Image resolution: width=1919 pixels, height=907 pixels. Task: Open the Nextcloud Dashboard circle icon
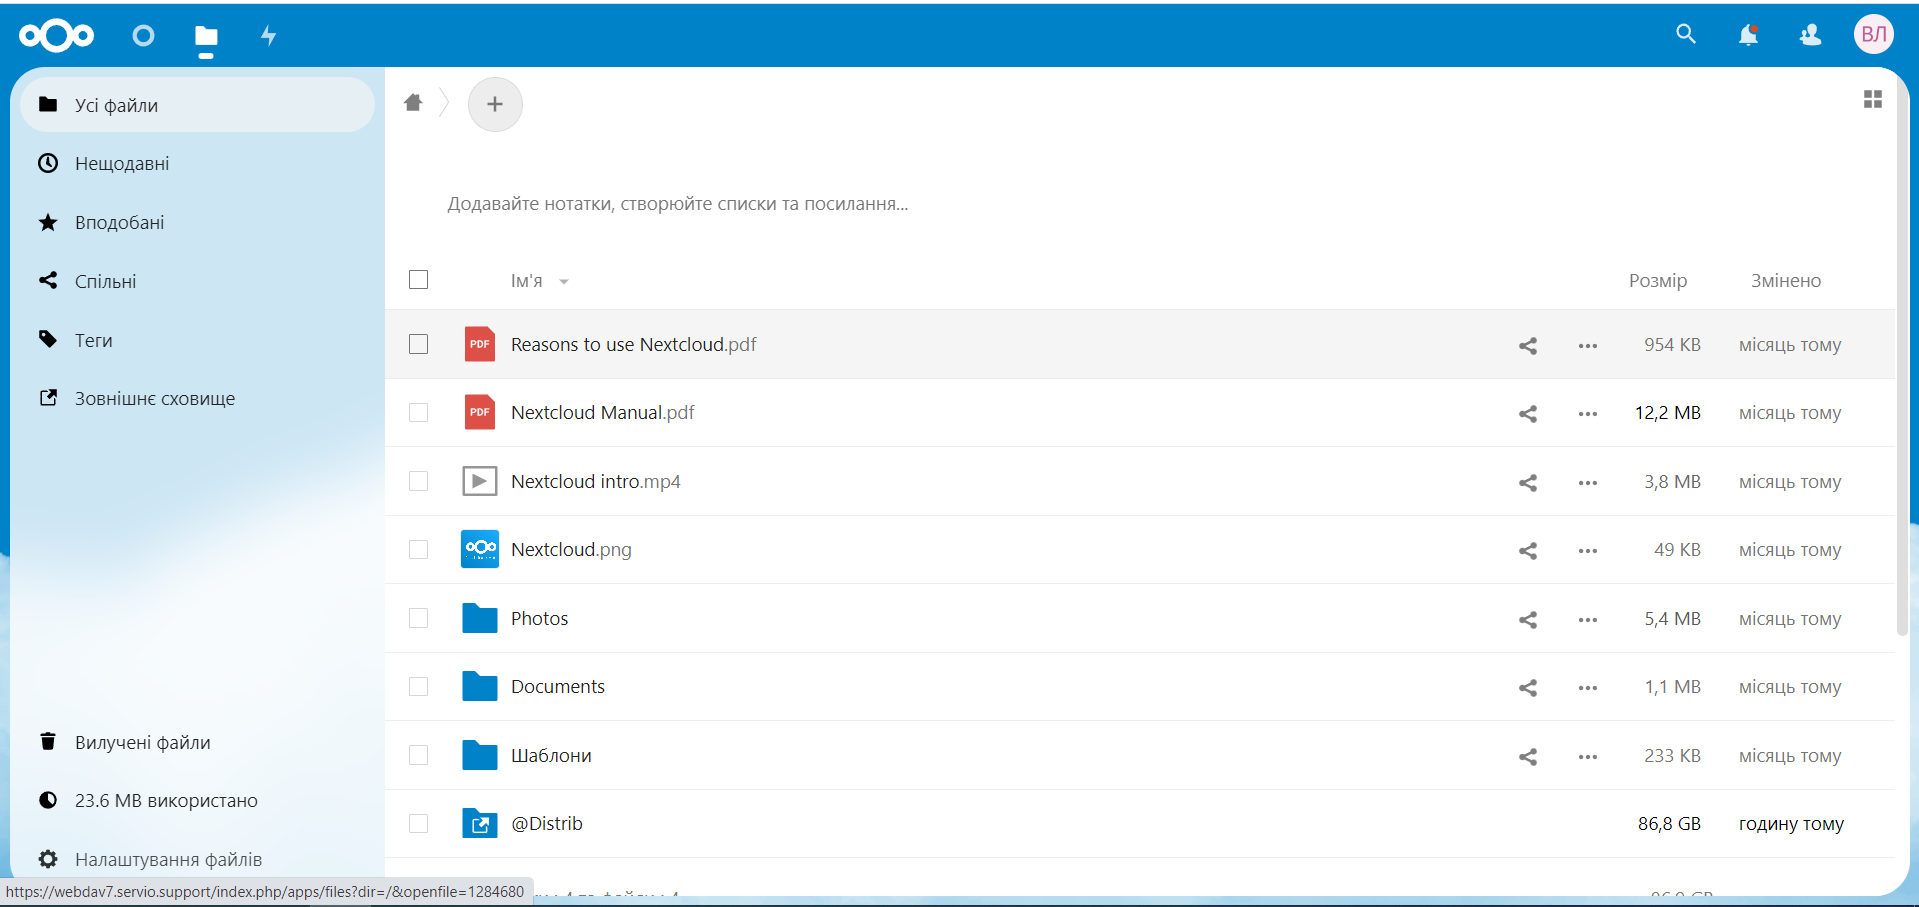pyautogui.click(x=143, y=36)
